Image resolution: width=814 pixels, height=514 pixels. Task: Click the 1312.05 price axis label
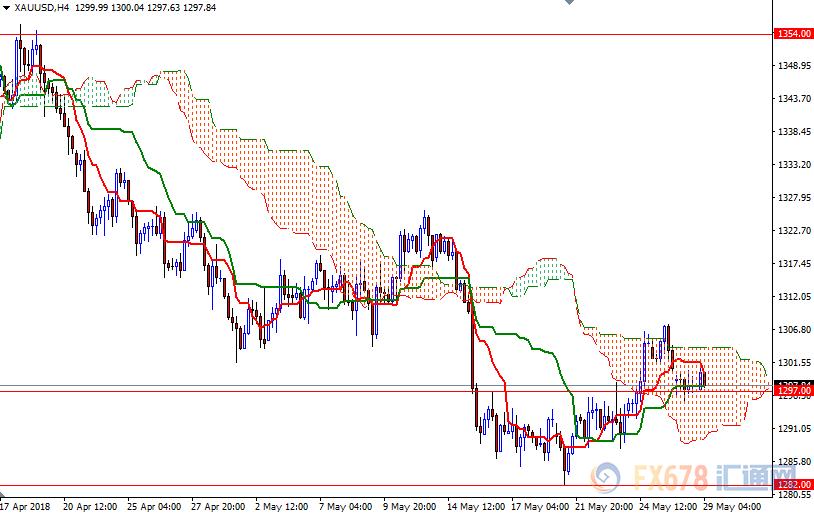(793, 297)
